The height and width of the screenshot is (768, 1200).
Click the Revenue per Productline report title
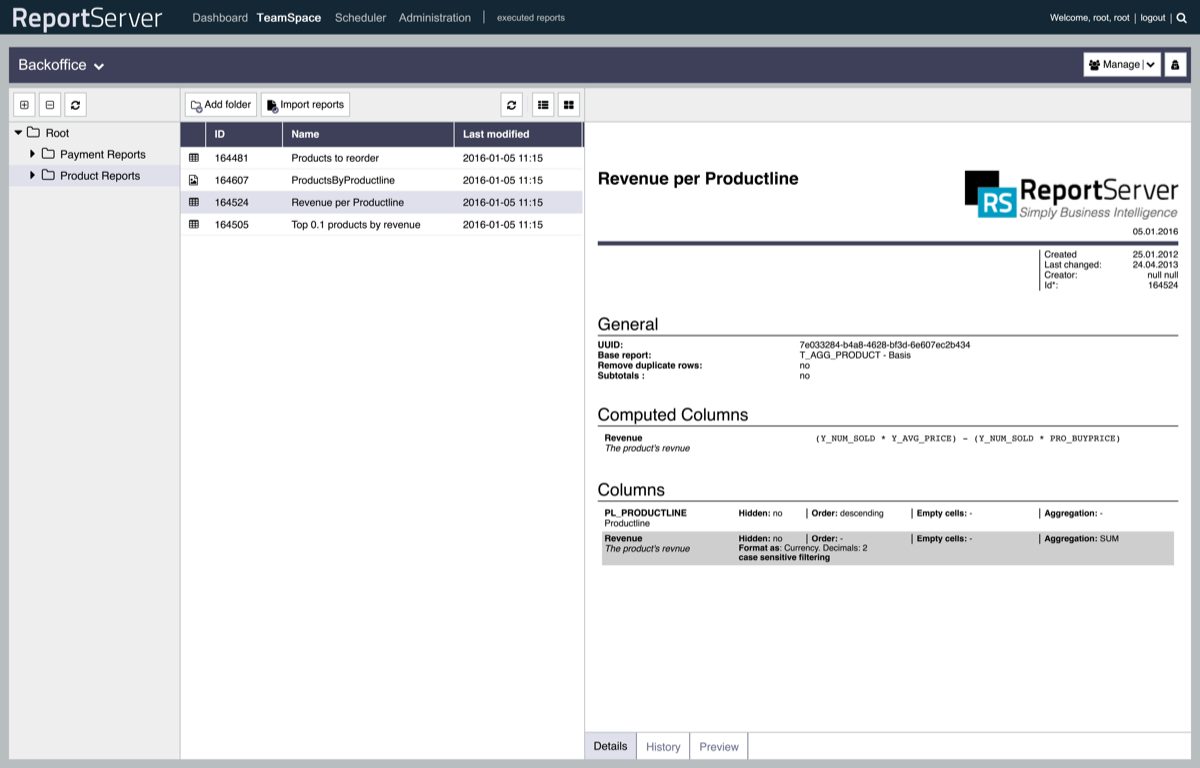[x=698, y=179]
